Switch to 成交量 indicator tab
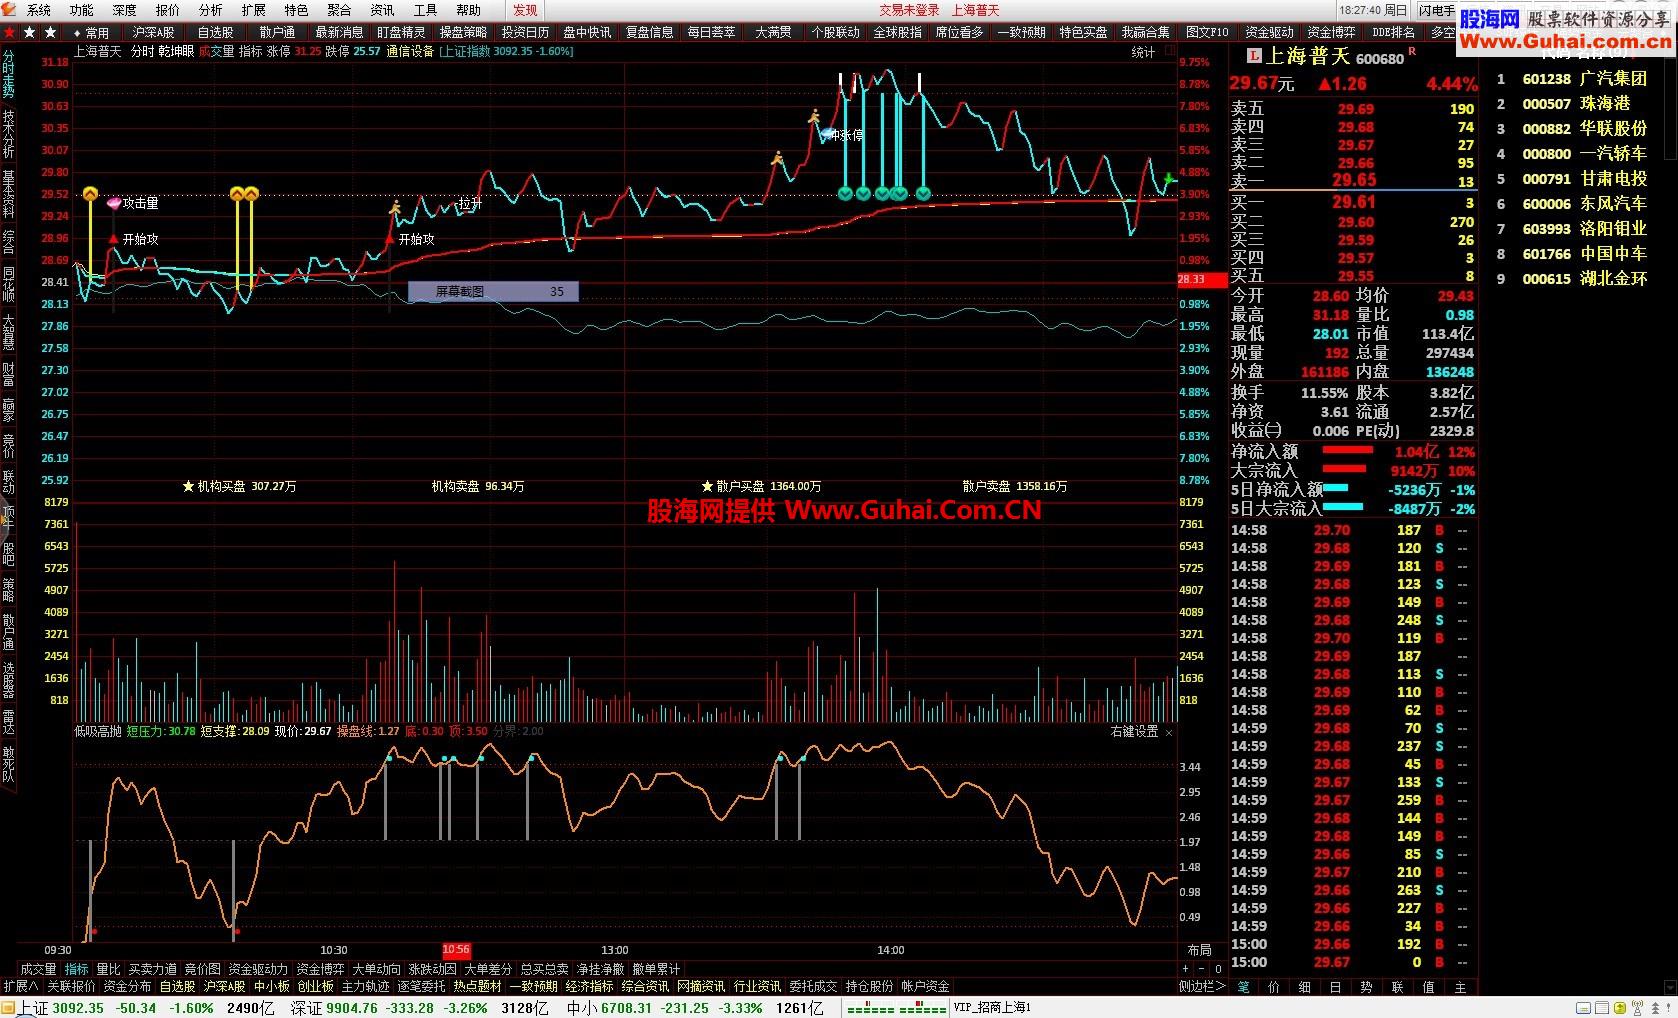1678x1018 pixels. coord(38,969)
